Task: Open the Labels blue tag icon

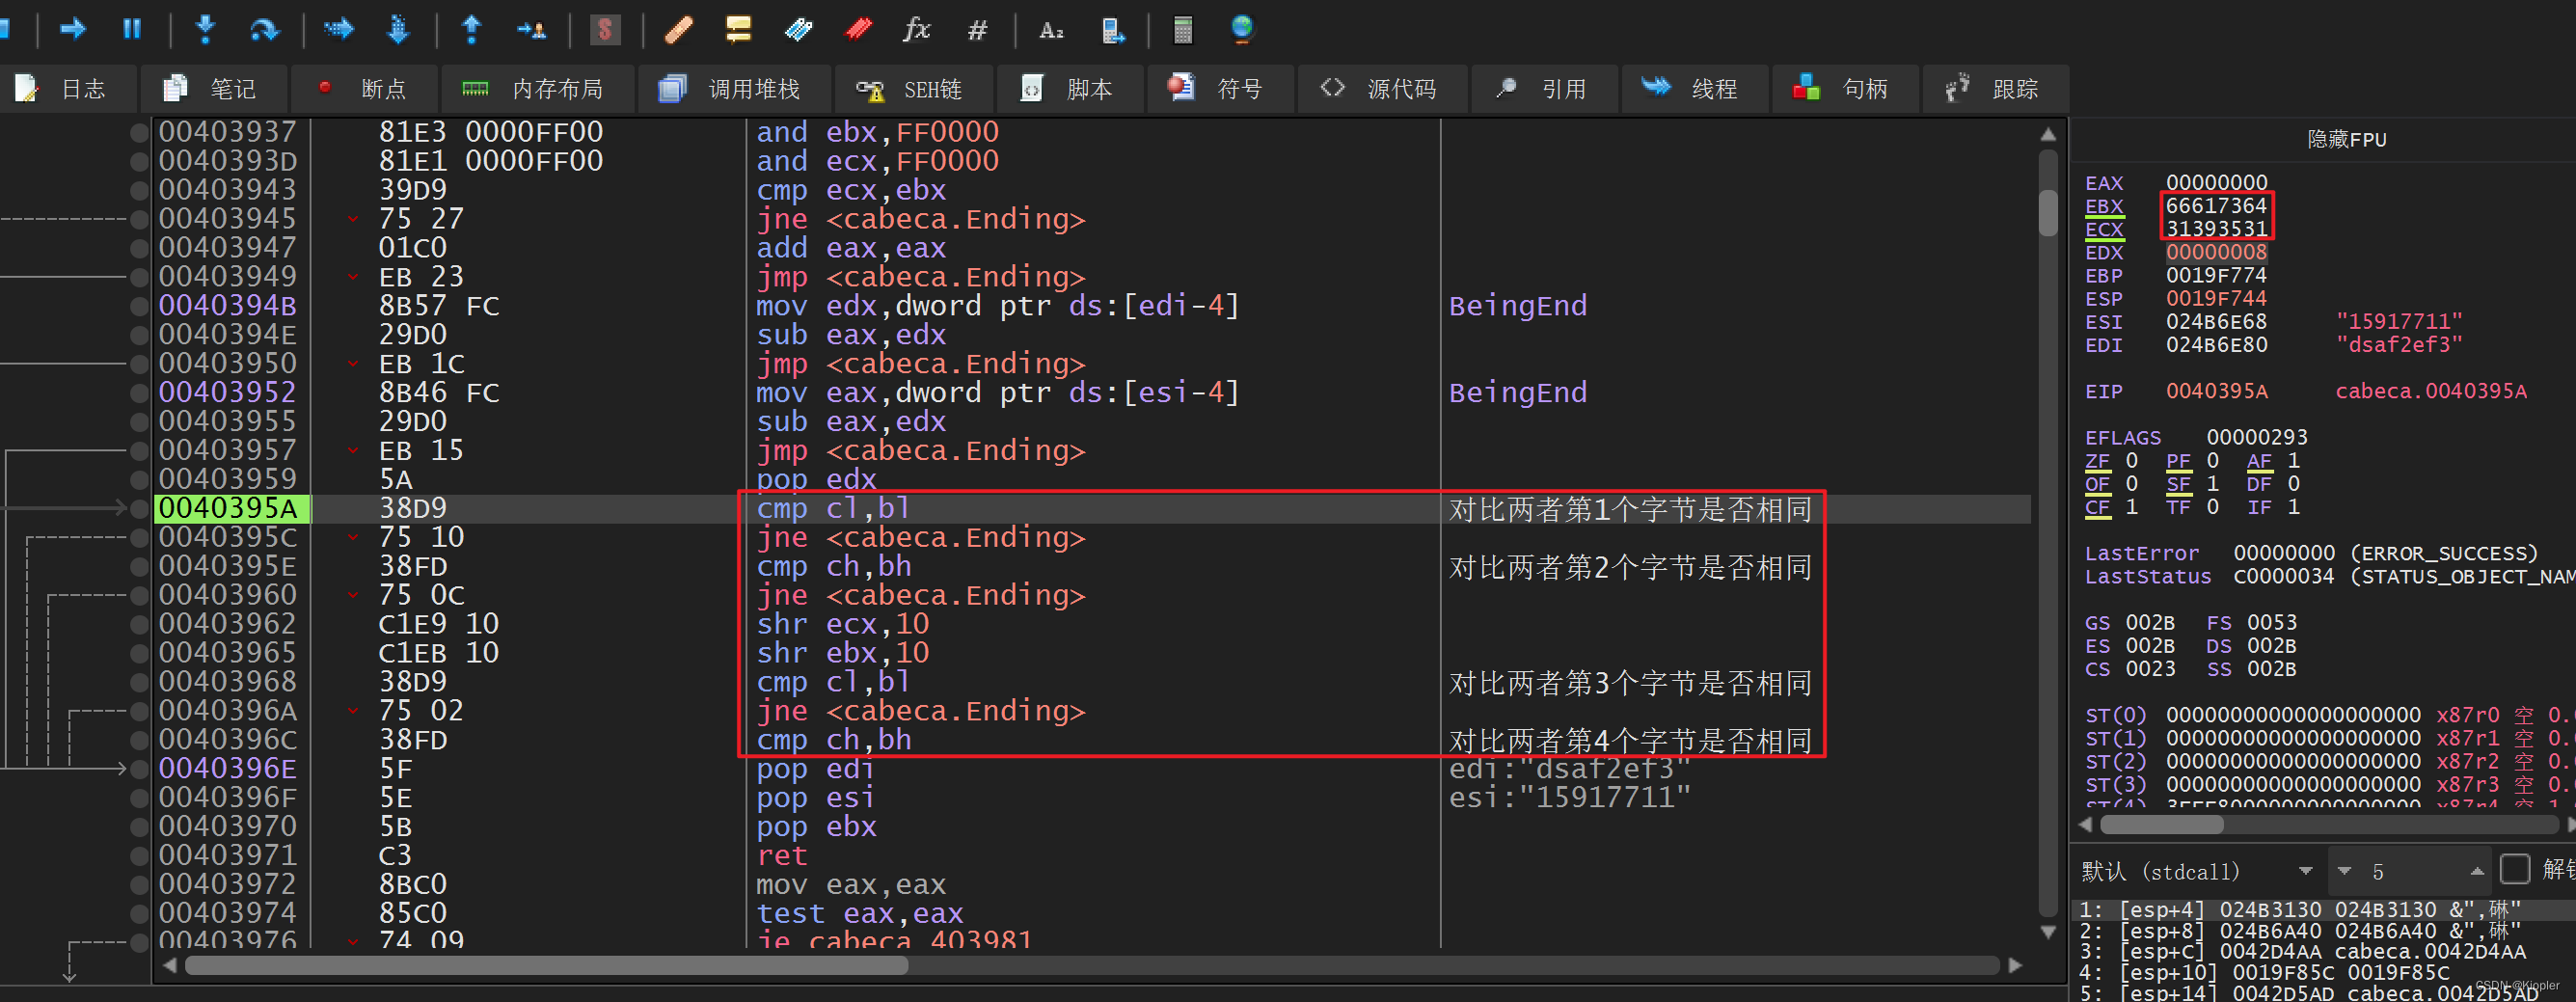Action: pos(798,29)
